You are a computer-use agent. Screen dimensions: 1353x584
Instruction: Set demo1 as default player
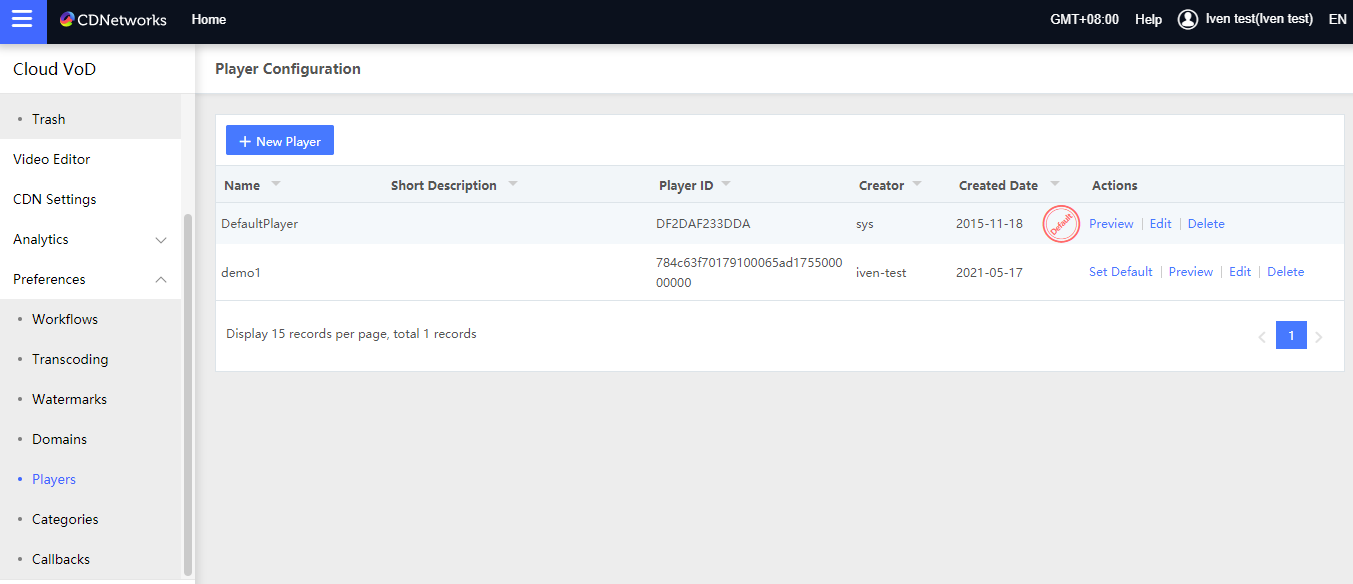tap(1120, 272)
